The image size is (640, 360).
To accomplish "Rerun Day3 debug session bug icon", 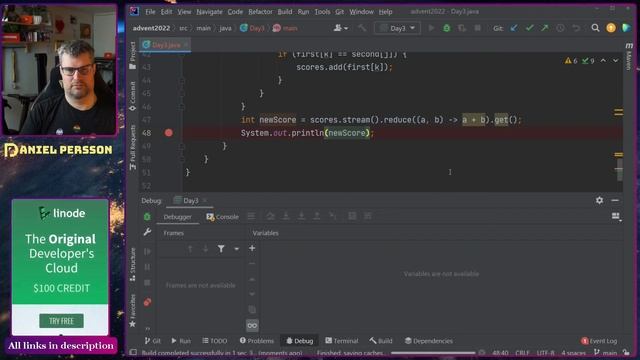I will 147,217.
